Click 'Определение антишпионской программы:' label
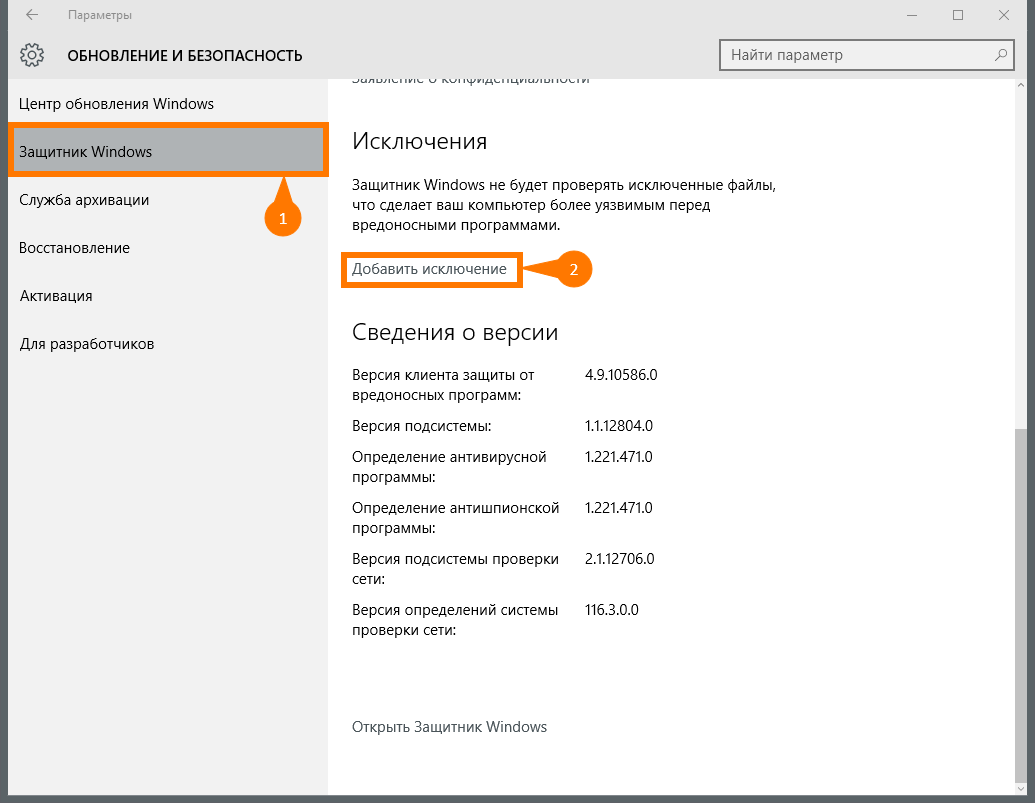Screen dimensions: 1035x803 [455, 518]
